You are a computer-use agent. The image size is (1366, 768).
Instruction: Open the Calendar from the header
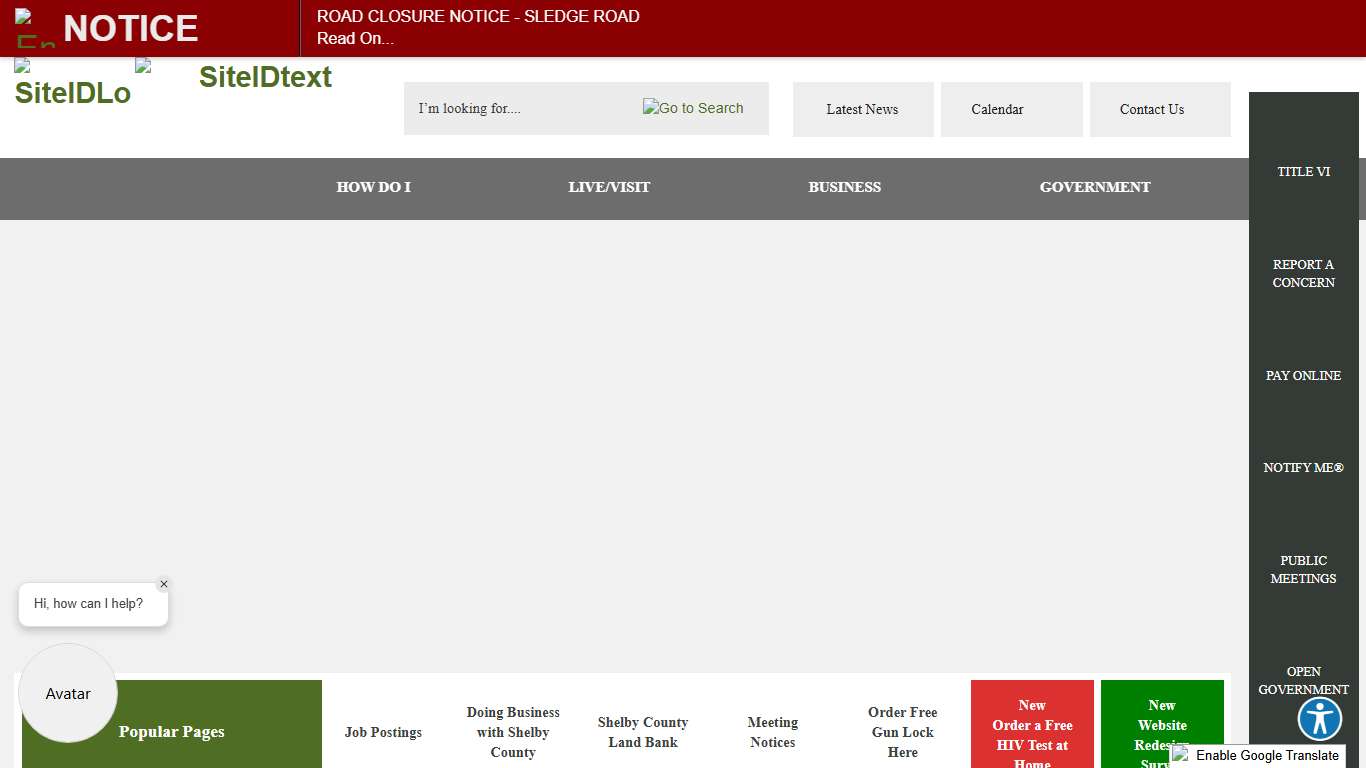[x=997, y=109]
